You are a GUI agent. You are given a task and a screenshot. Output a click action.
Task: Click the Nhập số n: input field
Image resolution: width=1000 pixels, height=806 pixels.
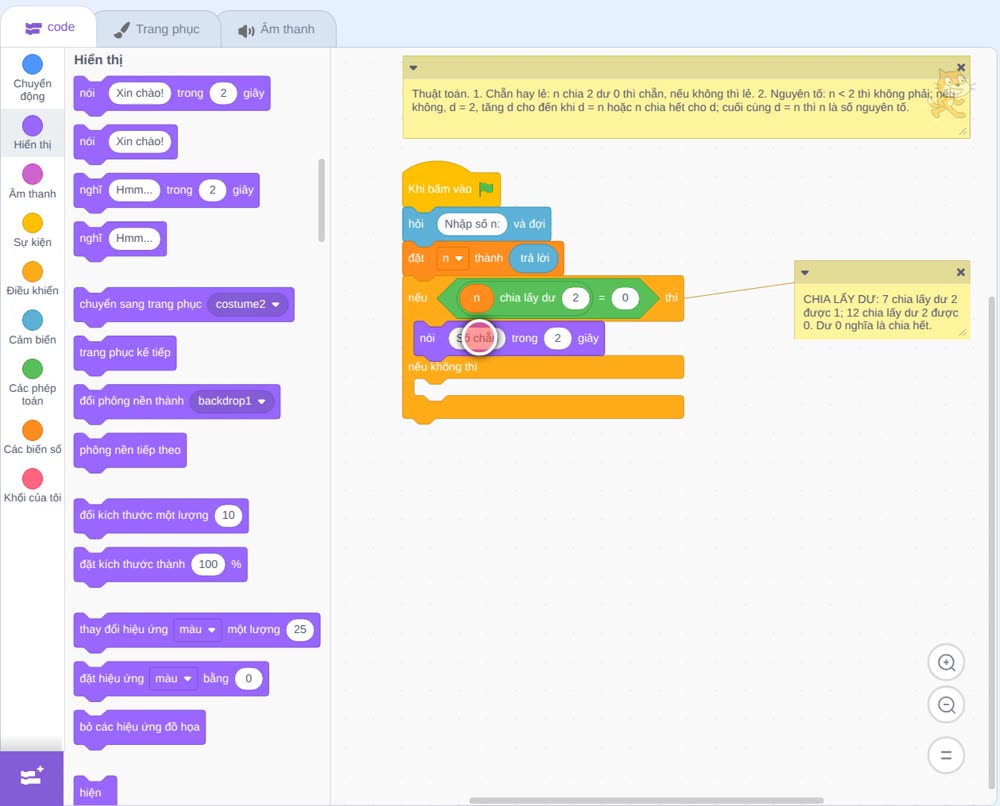pos(472,224)
